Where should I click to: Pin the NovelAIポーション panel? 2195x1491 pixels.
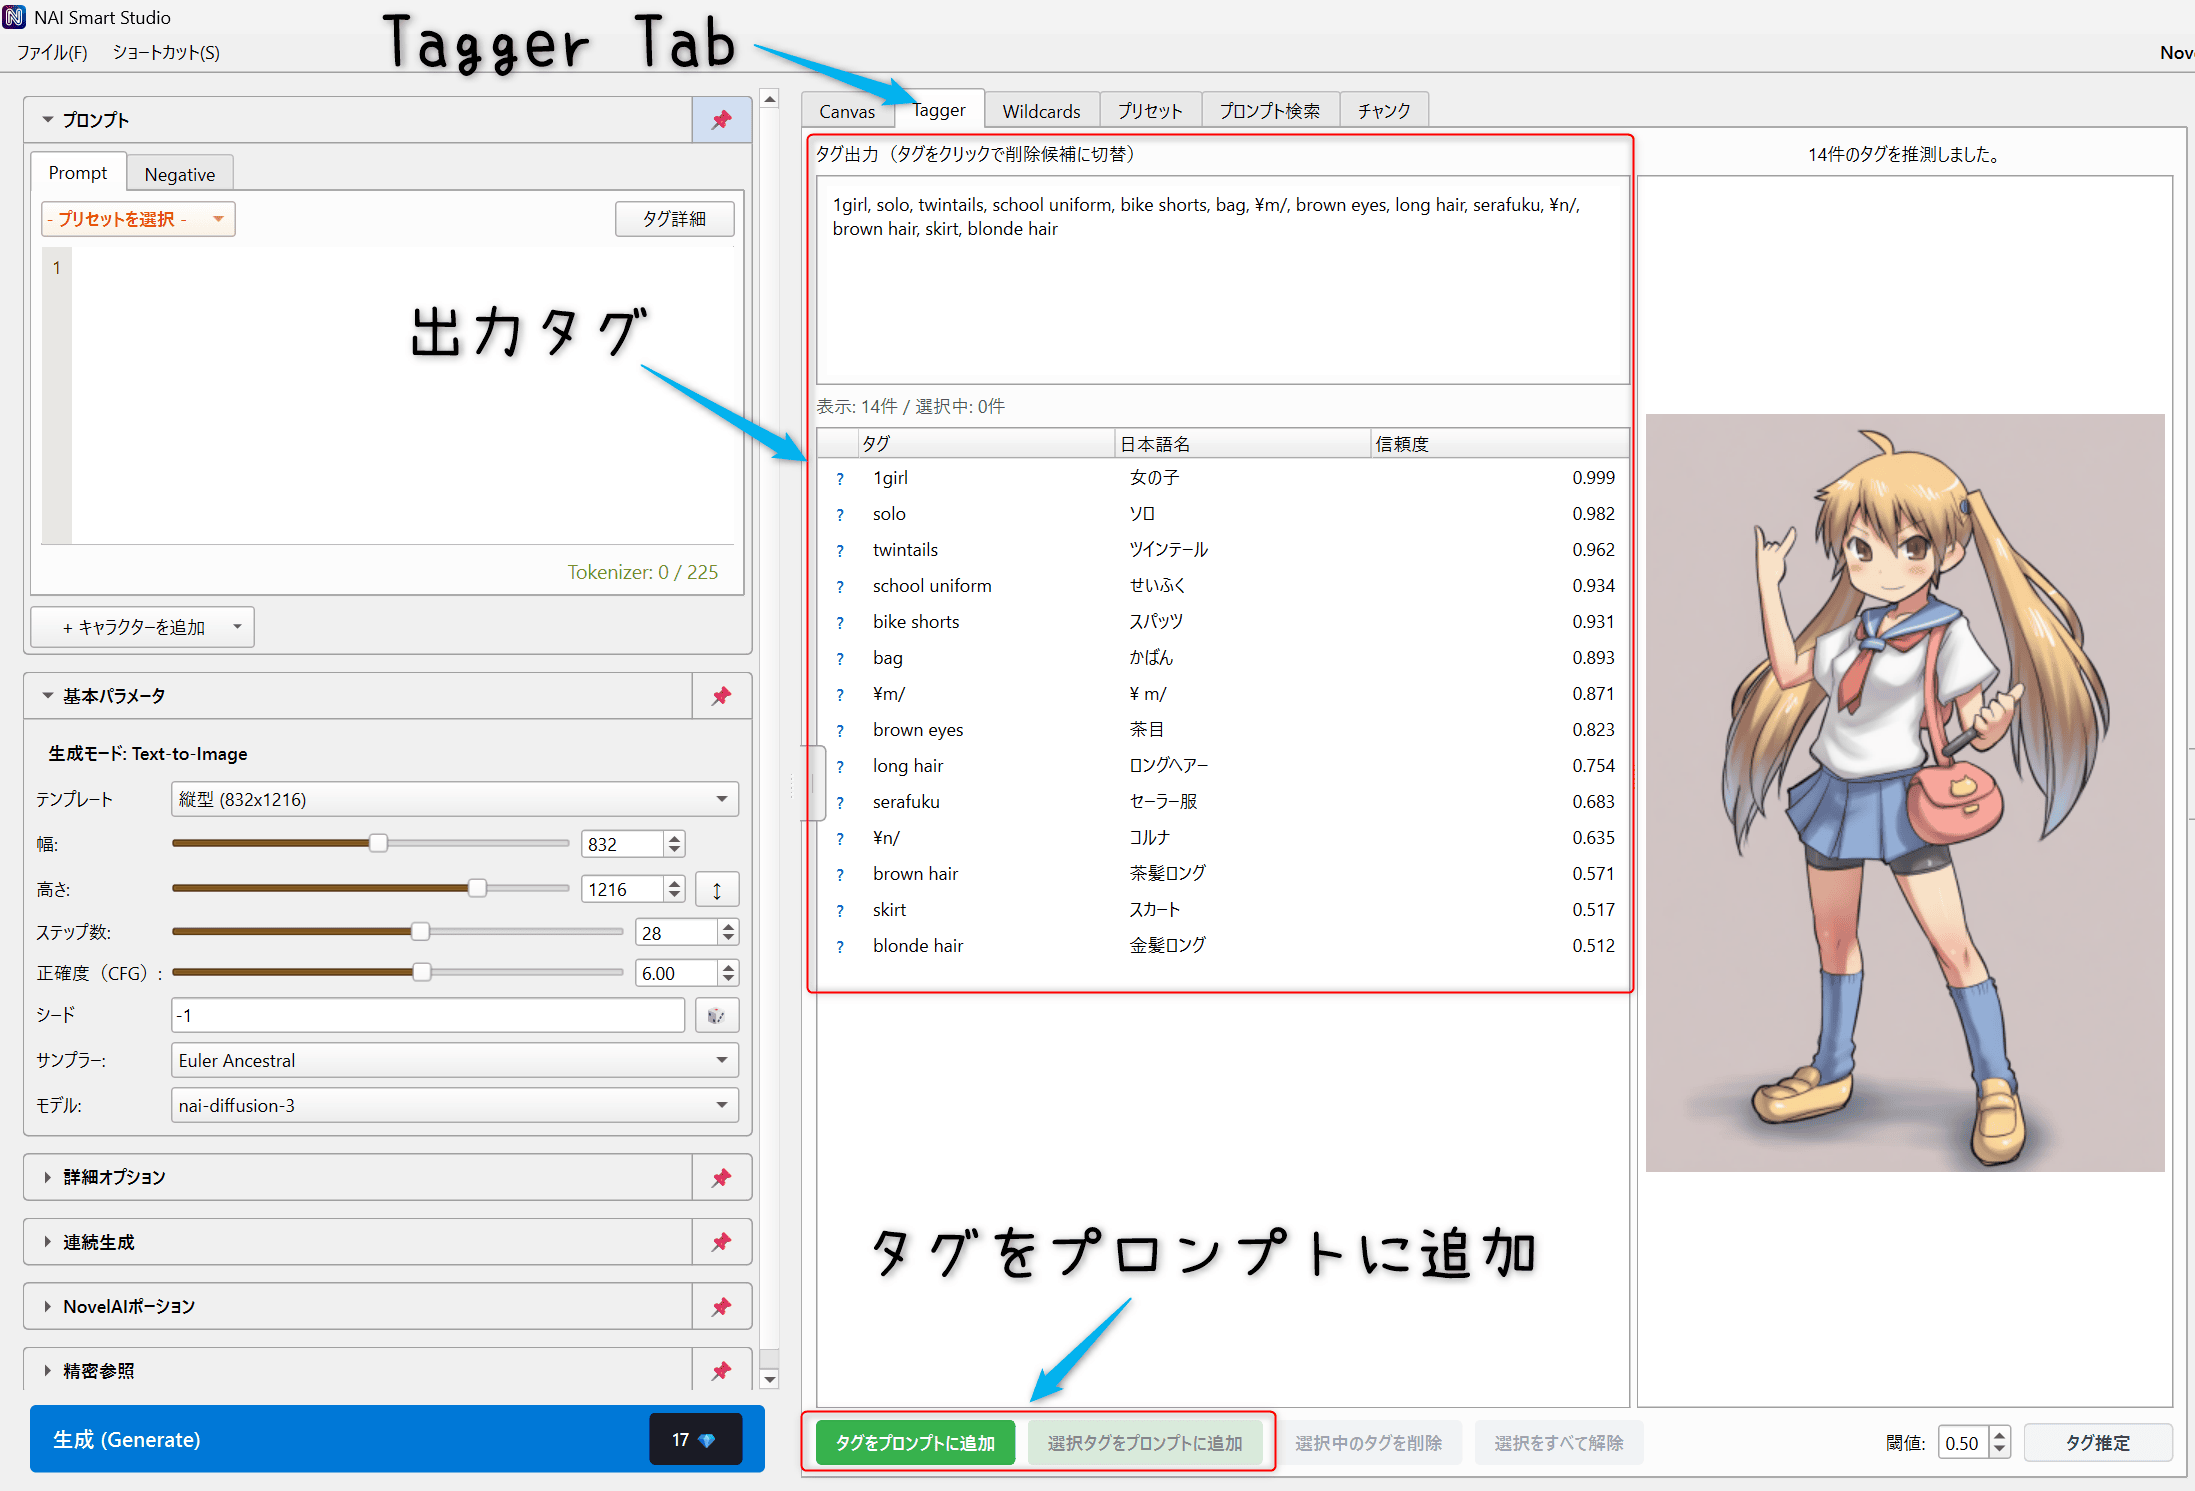(x=721, y=1306)
